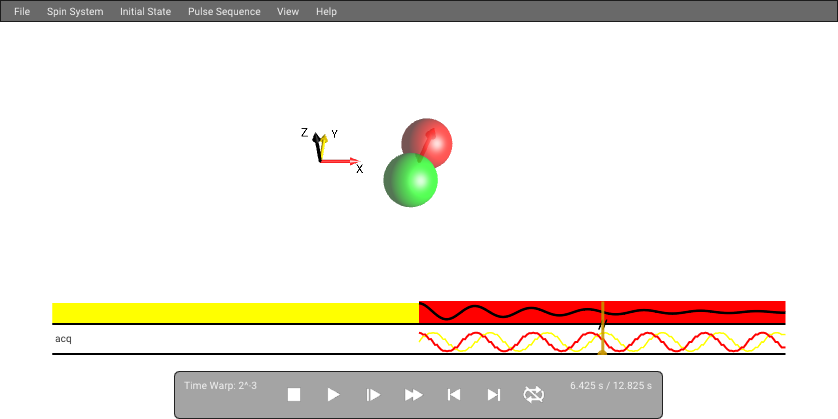Click the Play button
Screen dimensions: 838x419
pyautogui.click(x=333, y=395)
